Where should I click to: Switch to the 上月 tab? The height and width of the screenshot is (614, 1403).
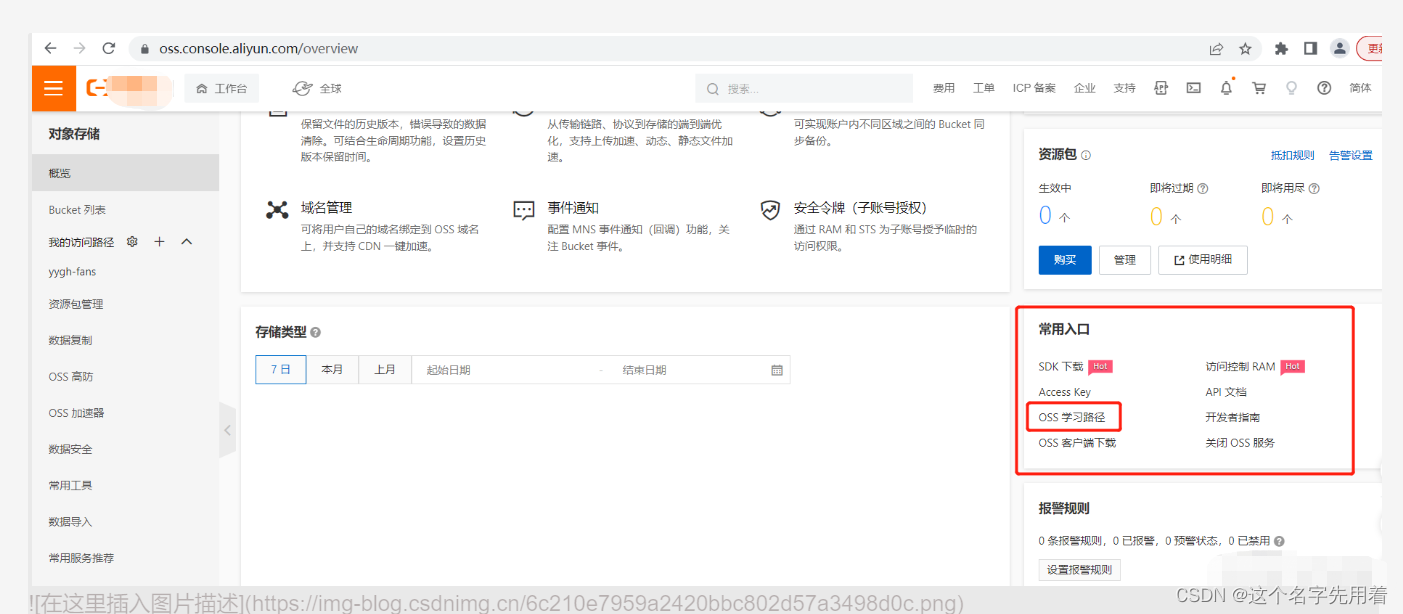click(x=385, y=369)
